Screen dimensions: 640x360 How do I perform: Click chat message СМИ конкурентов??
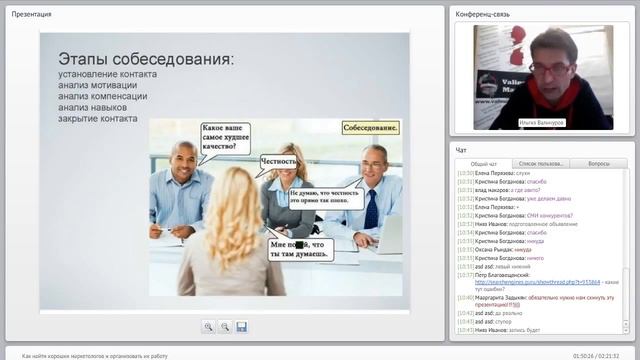[x=515, y=216]
